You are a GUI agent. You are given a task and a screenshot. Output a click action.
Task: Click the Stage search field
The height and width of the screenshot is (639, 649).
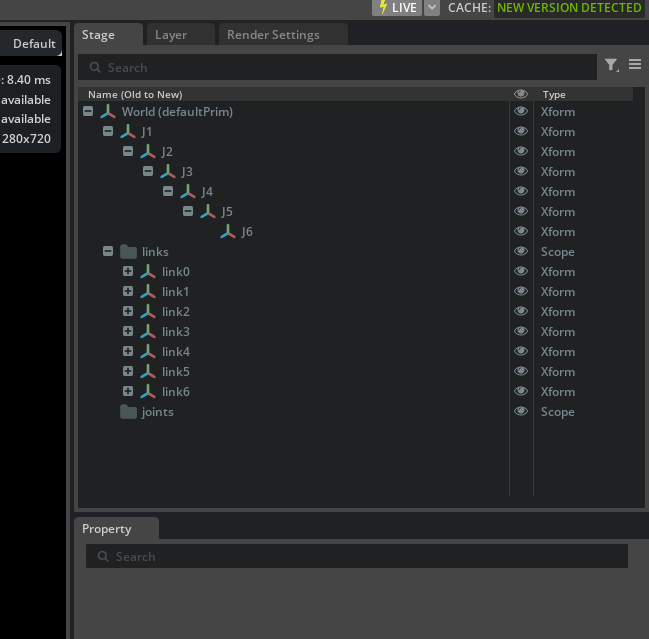point(340,67)
